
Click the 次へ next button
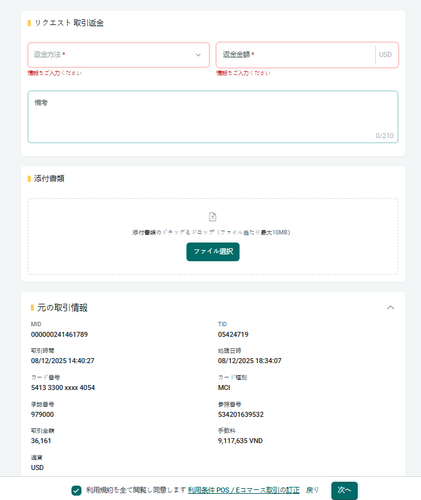point(344,490)
